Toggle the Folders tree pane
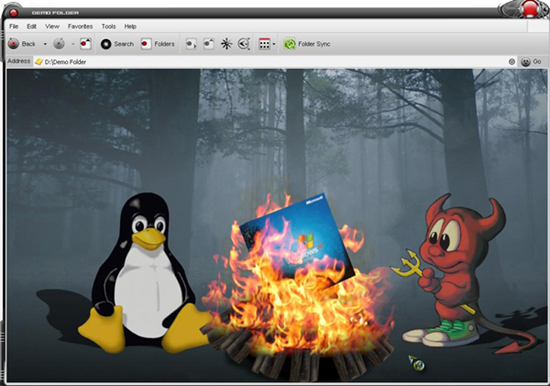Screen dimensions: 550x386 pos(157,44)
